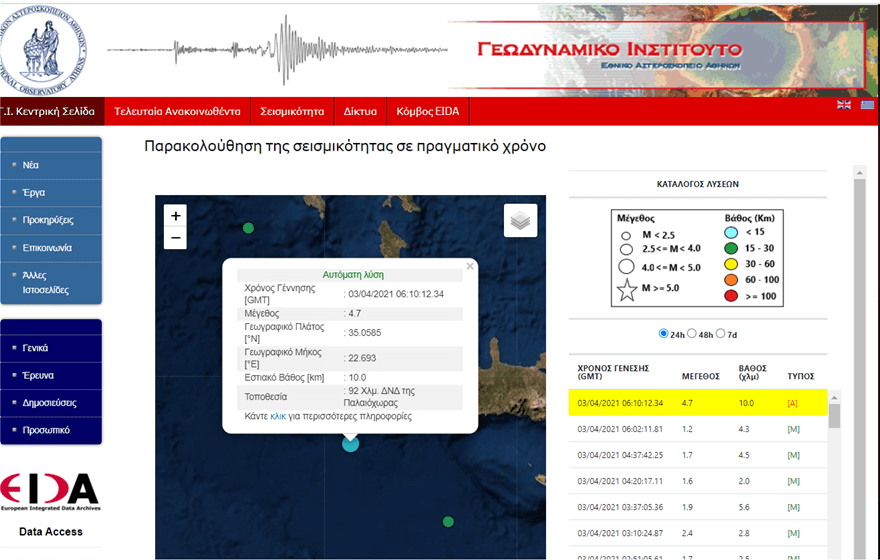Click the κλικ link for more information
Image resolution: width=880 pixels, height=560 pixels.
(x=278, y=416)
